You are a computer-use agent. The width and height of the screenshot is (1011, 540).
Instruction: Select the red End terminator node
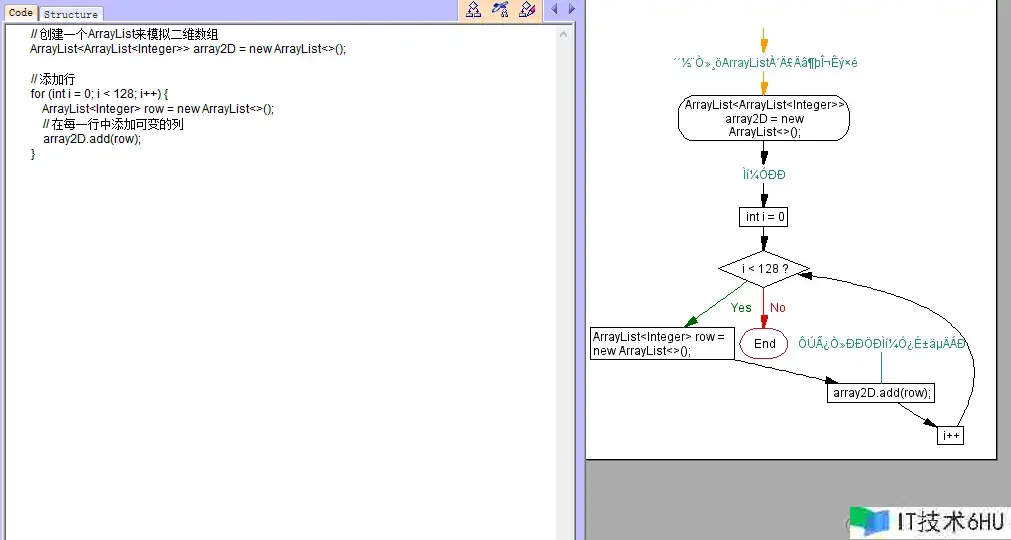point(765,343)
